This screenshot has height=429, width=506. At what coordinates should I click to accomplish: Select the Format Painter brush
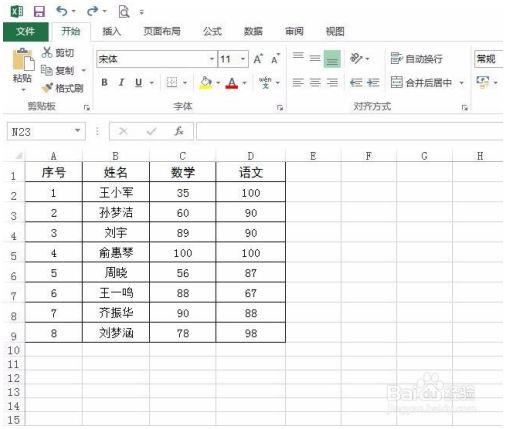[62, 88]
